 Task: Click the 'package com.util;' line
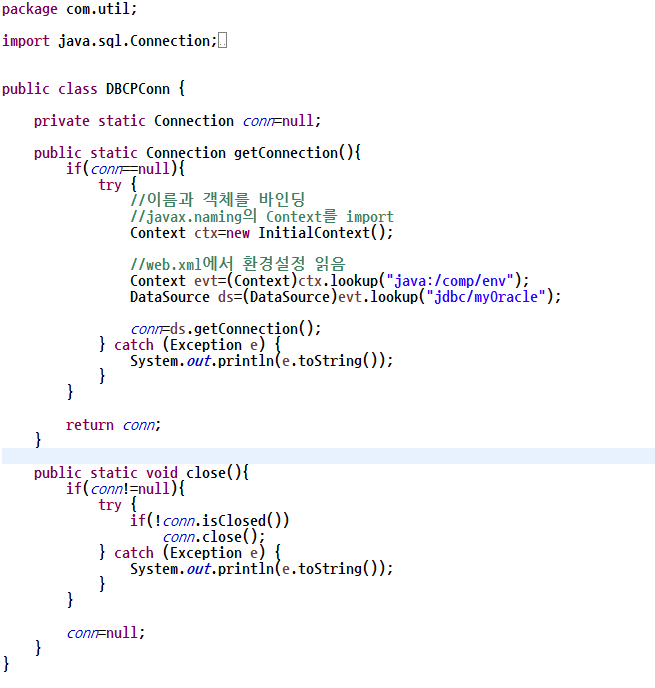pyautogui.click(x=69, y=9)
